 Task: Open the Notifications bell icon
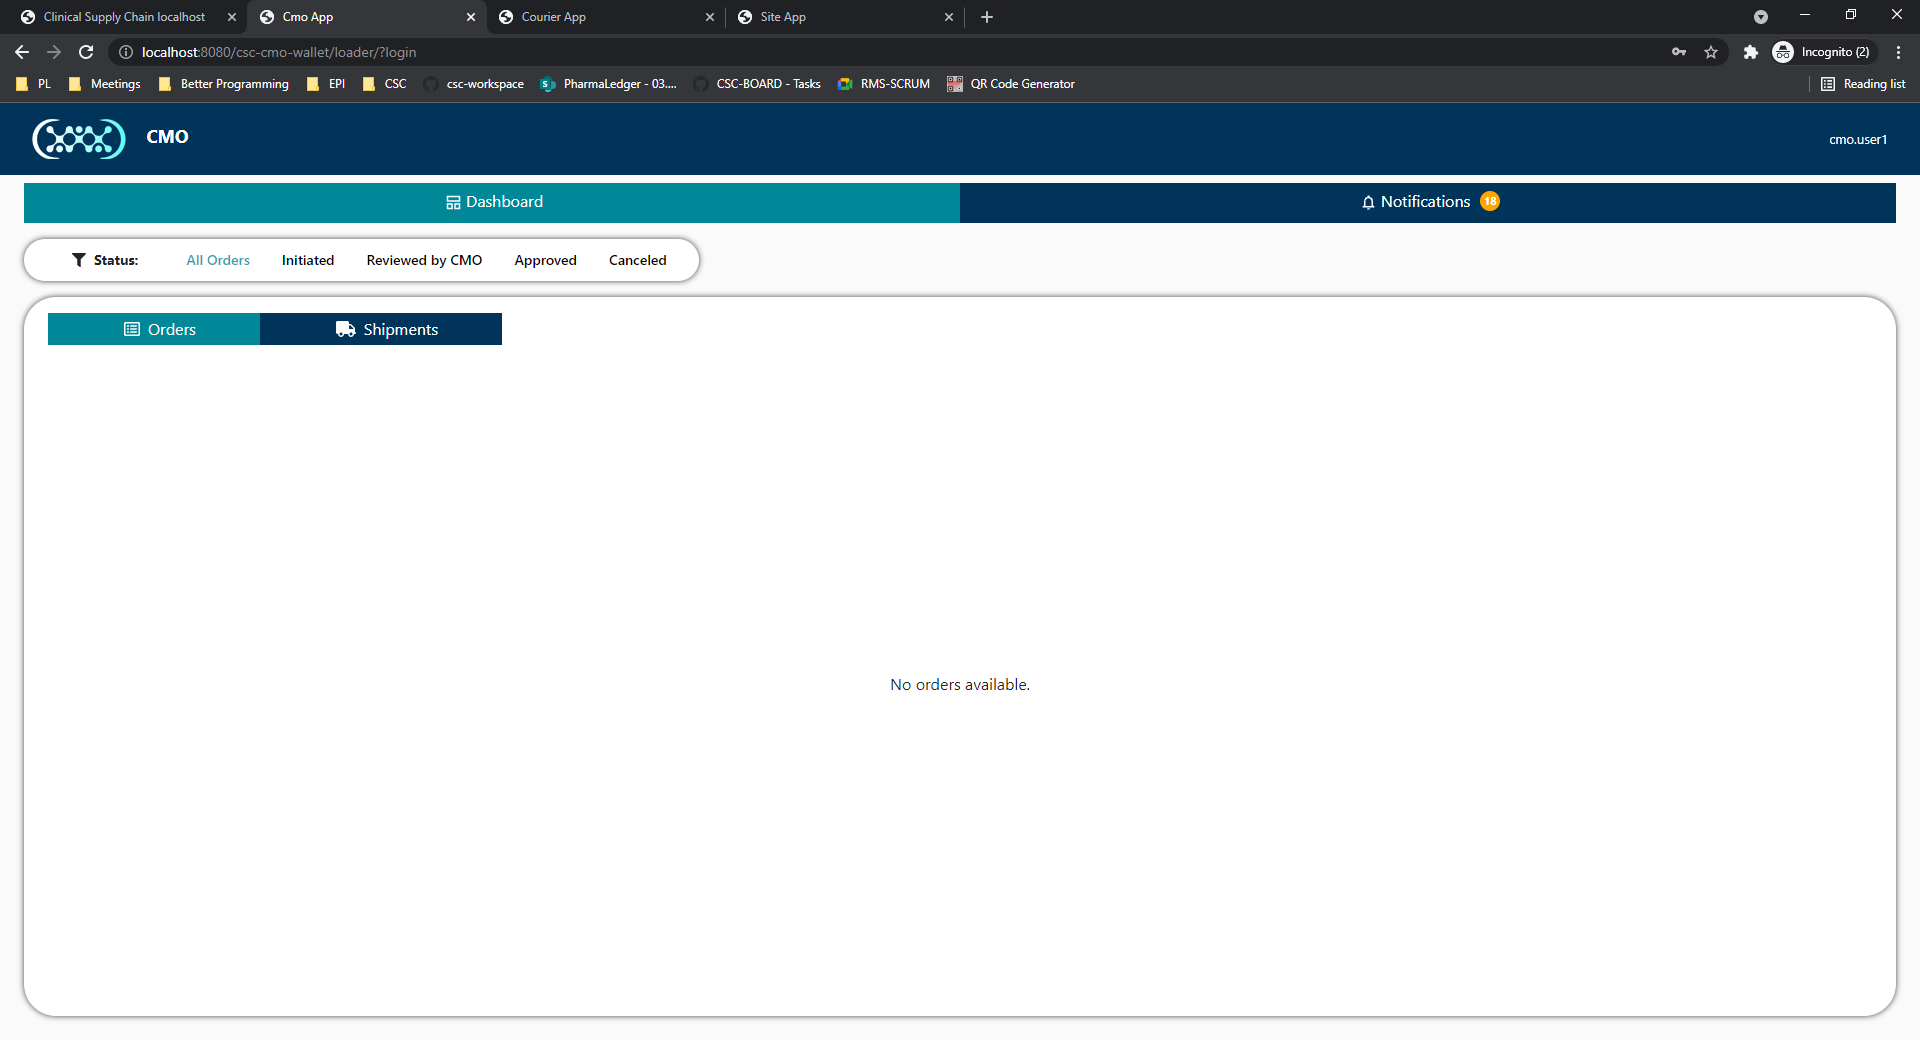(x=1369, y=202)
